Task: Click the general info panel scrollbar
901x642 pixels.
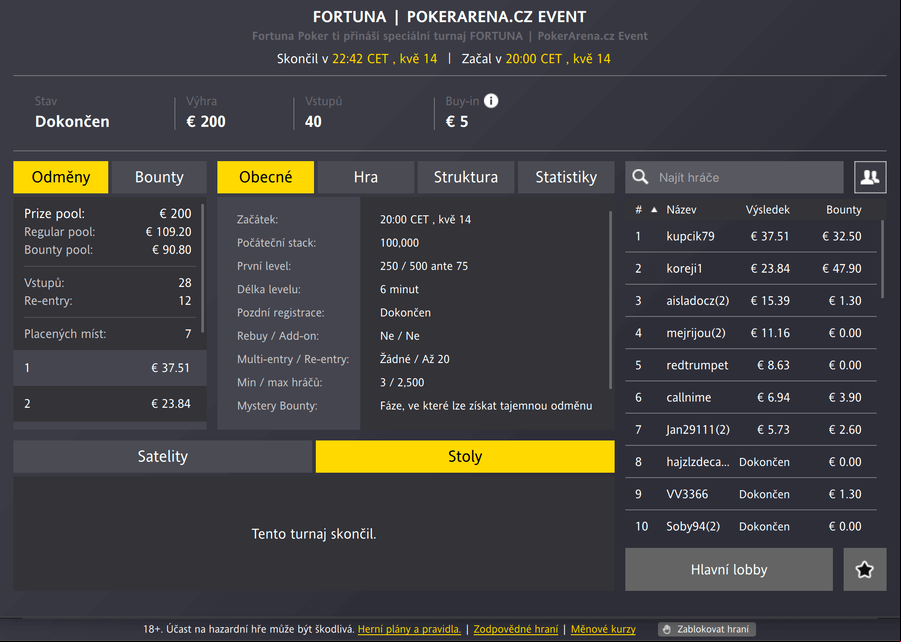Action: pyautogui.click(x=610, y=301)
